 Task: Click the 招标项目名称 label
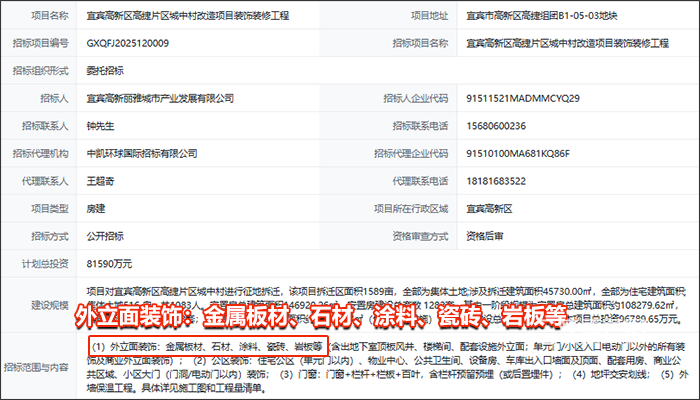point(420,43)
